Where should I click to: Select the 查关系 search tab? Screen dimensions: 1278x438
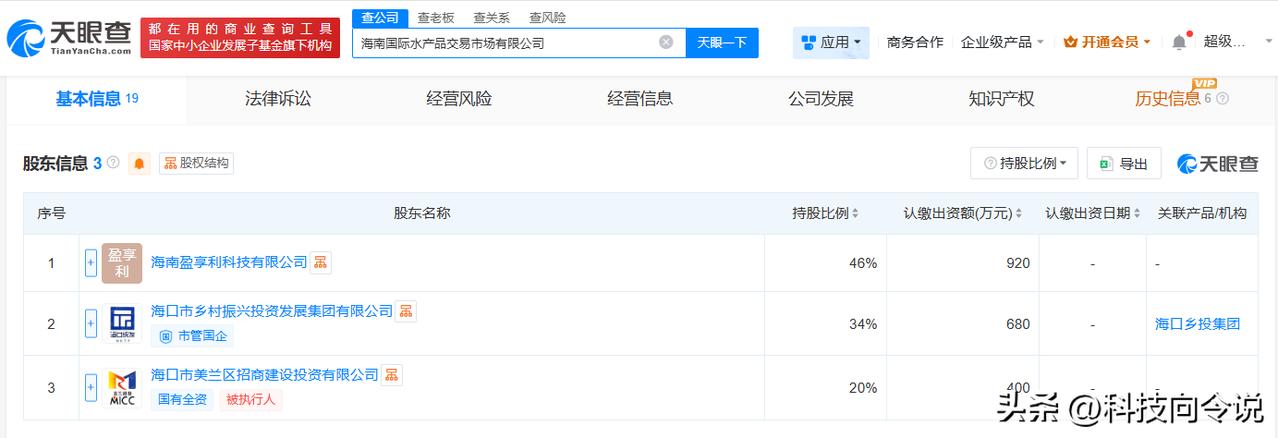tap(491, 17)
